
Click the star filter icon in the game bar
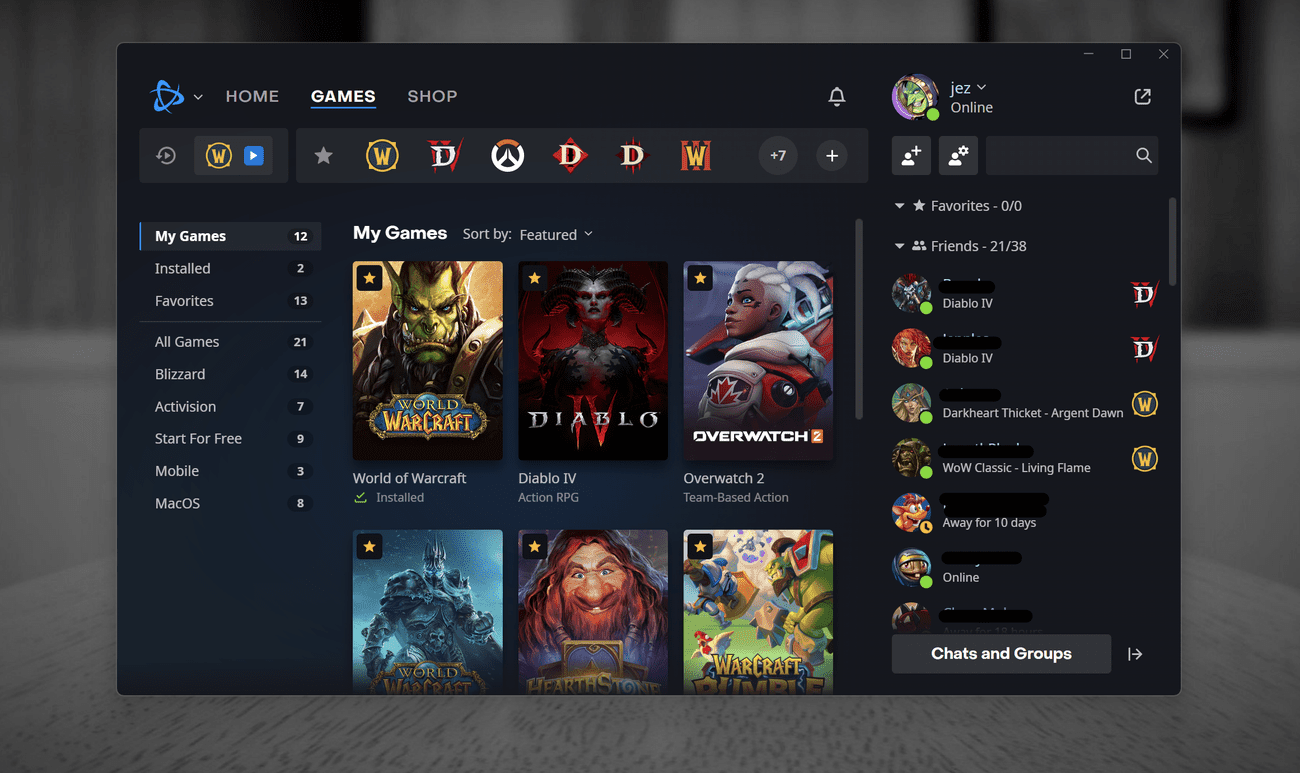pos(320,155)
